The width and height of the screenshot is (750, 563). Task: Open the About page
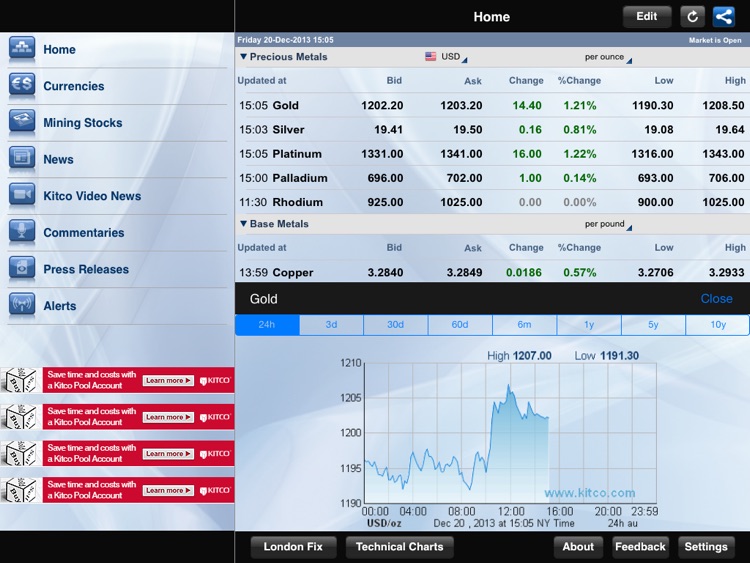pos(578,547)
